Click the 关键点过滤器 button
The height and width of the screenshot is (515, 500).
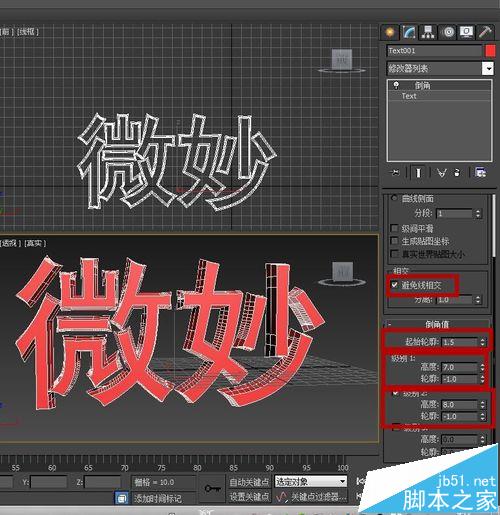click(319, 497)
